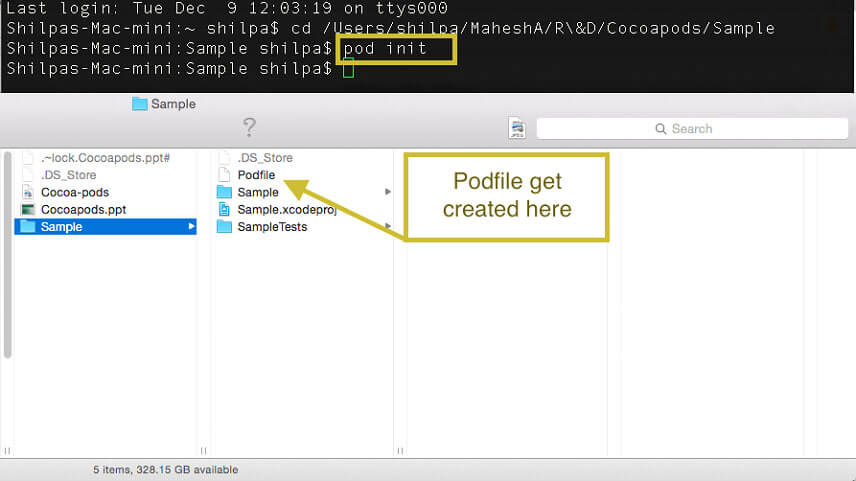Select Sample.xcodeproj file
Screen dimensions: 856x481
pyautogui.click(x=287, y=210)
